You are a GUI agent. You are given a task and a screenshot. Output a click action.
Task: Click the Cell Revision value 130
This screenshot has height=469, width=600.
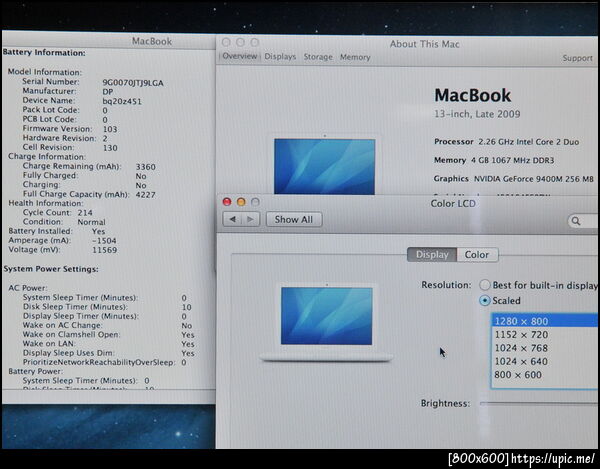(x=110, y=148)
